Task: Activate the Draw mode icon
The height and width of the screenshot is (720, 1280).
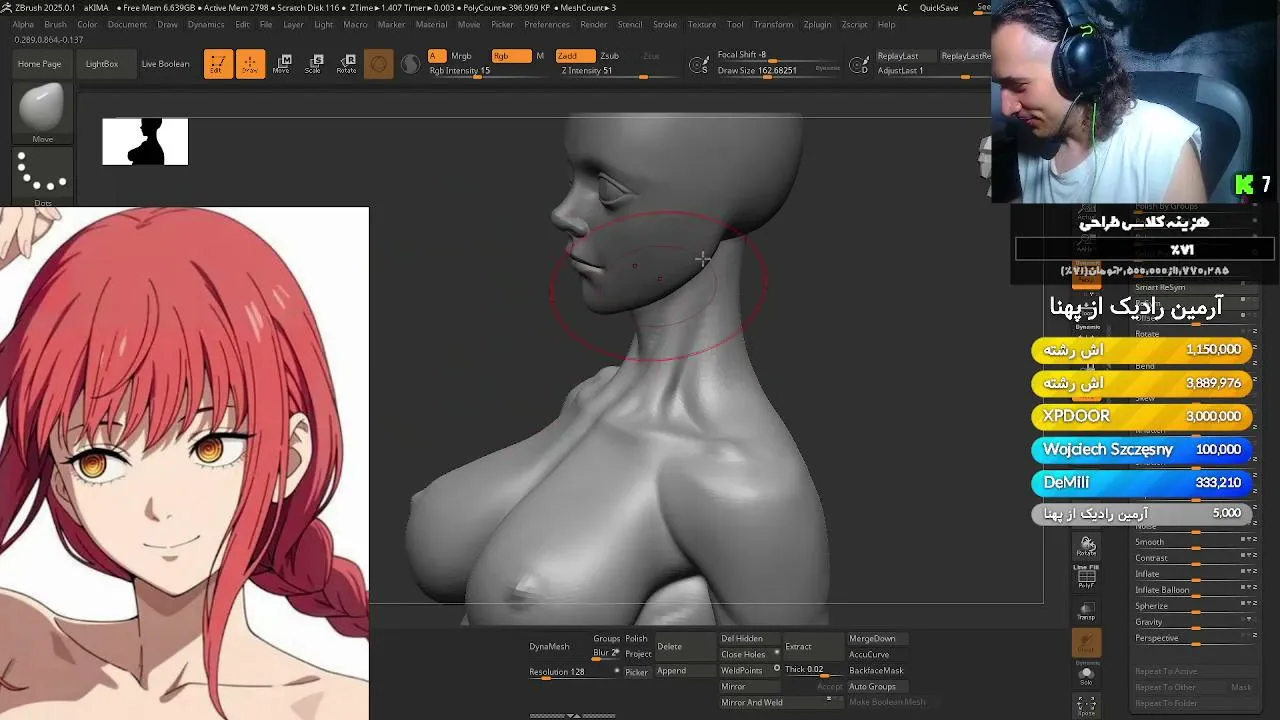Action: click(250, 64)
